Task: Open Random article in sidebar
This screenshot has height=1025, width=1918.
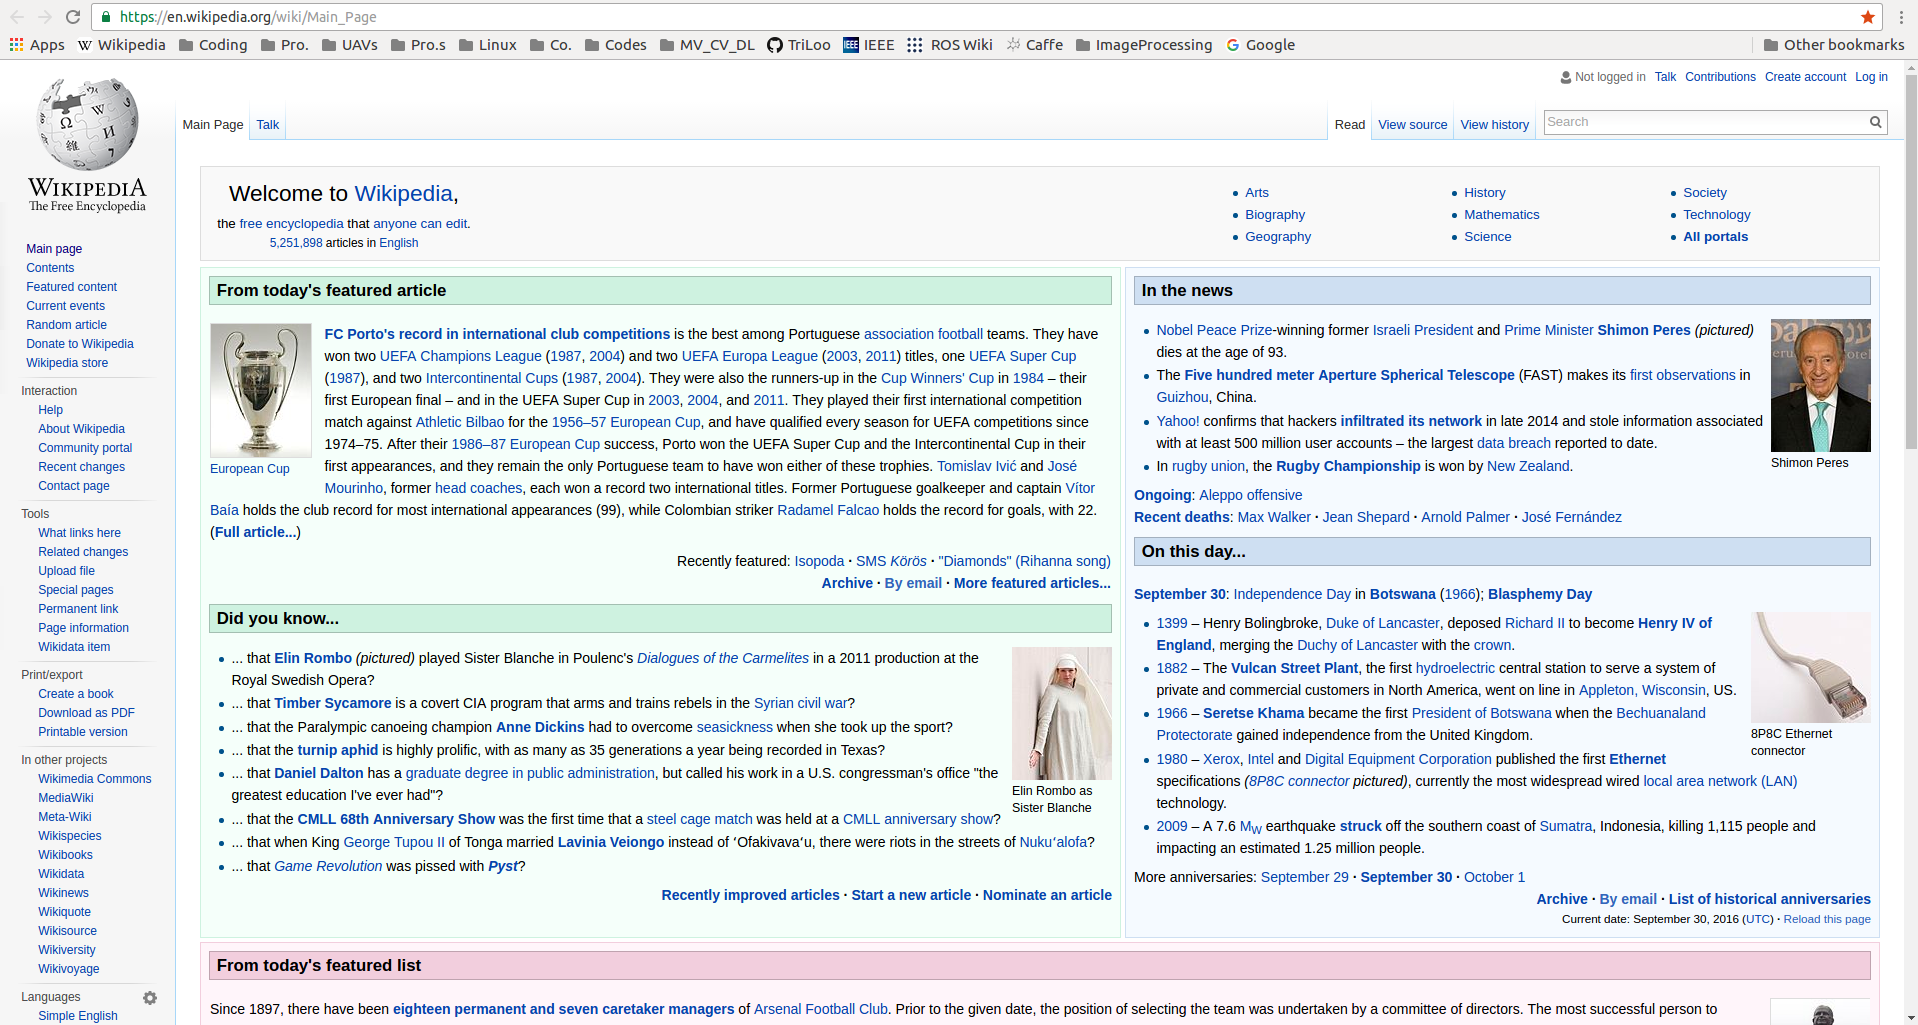Action: pos(66,325)
